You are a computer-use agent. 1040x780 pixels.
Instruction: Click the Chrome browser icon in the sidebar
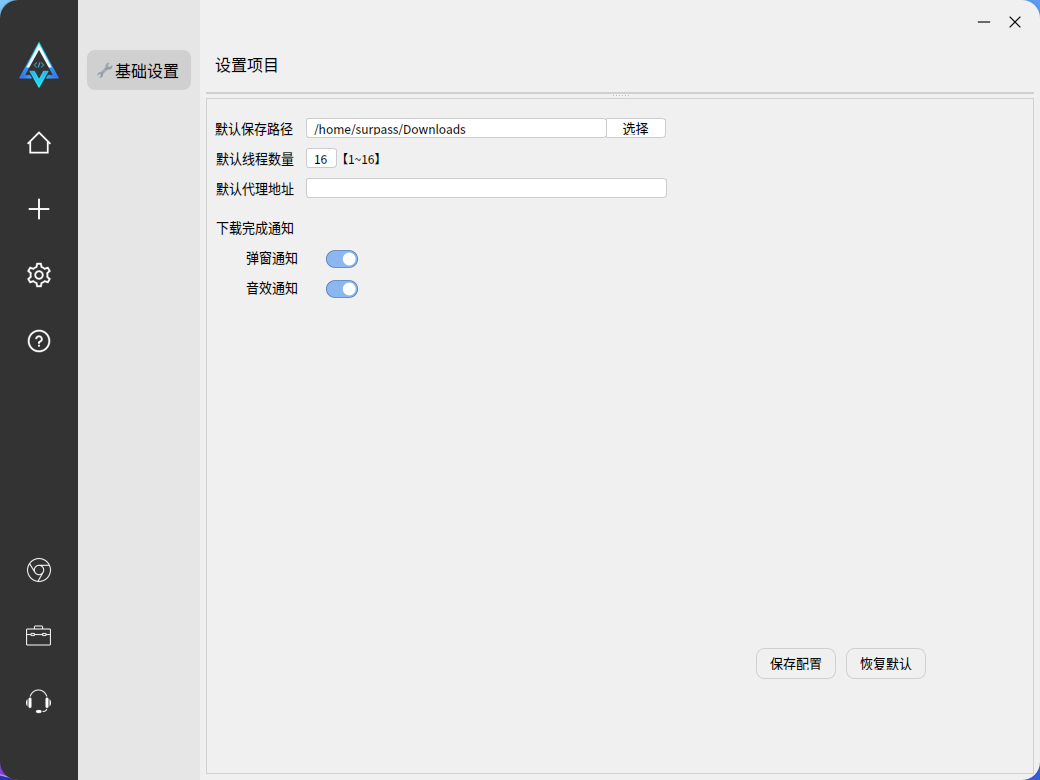[38, 570]
